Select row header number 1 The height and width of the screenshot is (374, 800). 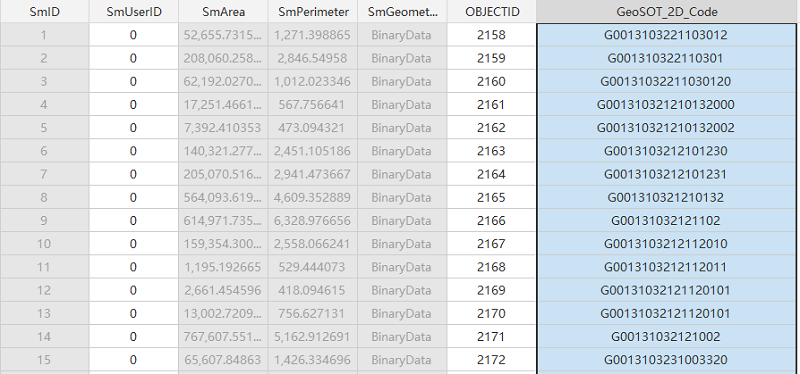click(44, 35)
